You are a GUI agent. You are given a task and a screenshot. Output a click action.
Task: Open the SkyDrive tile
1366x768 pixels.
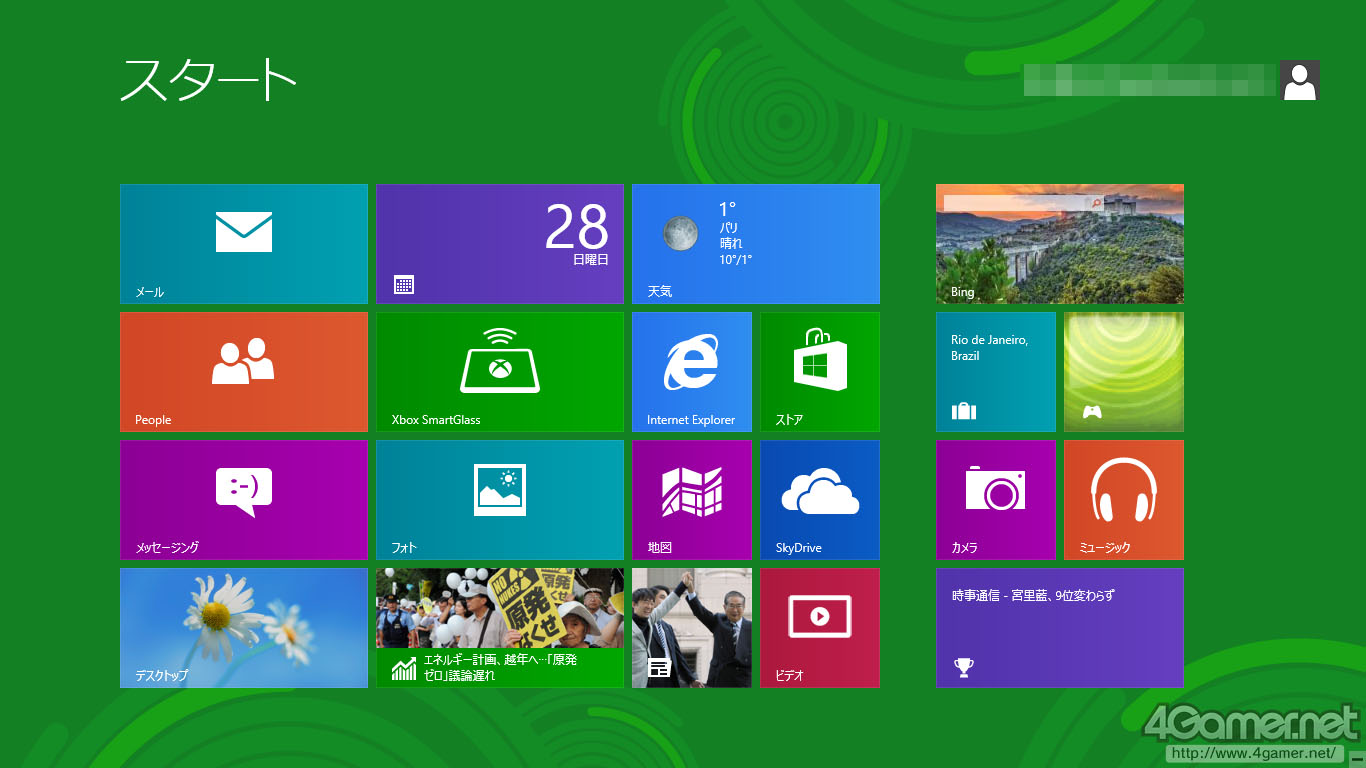click(820, 500)
